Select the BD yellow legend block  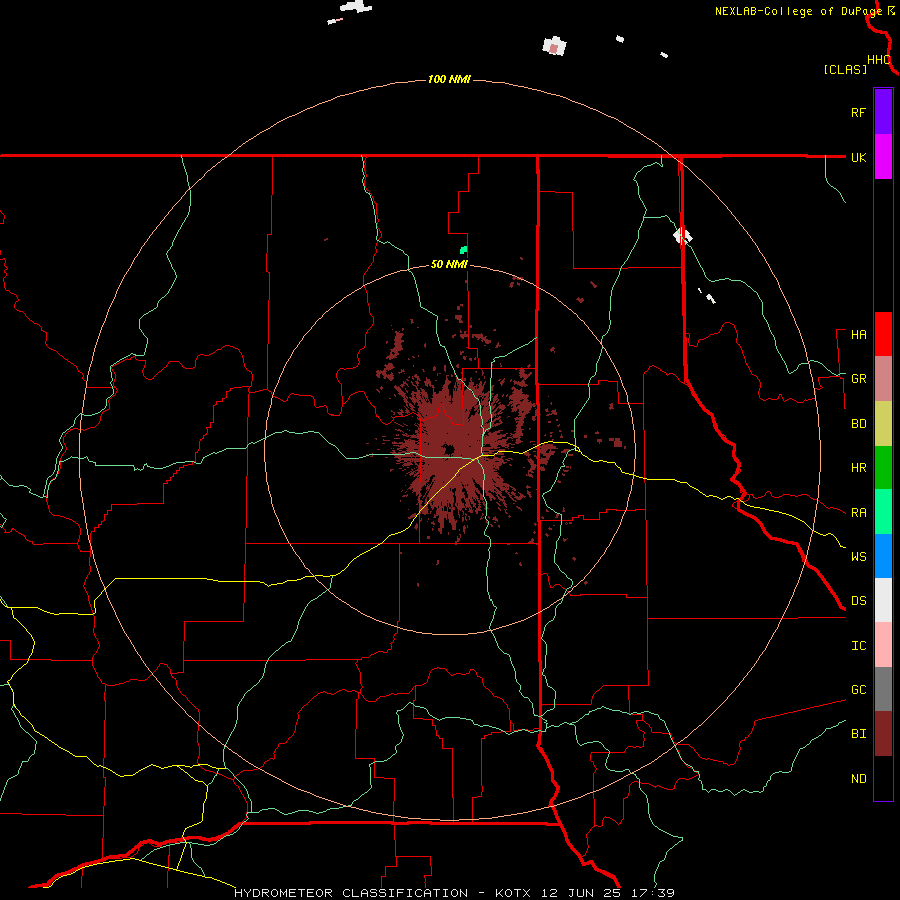point(883,423)
